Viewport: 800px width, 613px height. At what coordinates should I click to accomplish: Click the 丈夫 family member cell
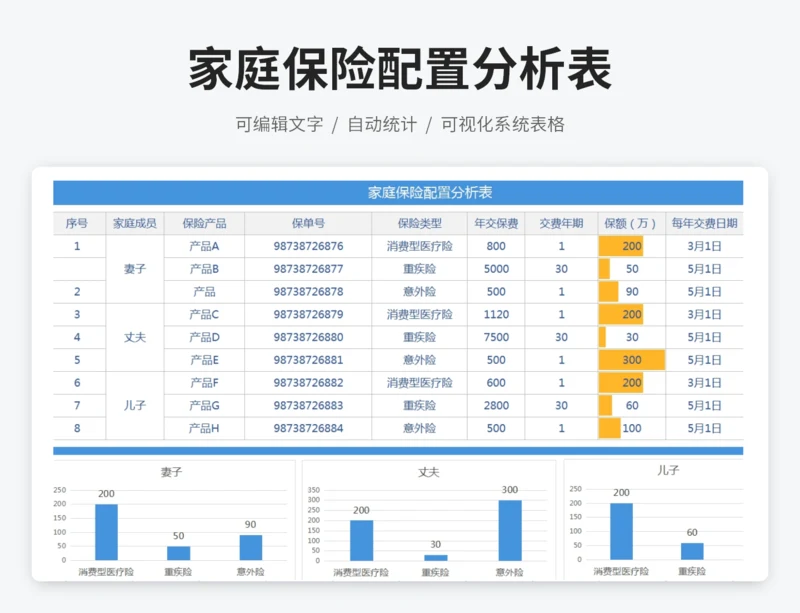(x=135, y=337)
